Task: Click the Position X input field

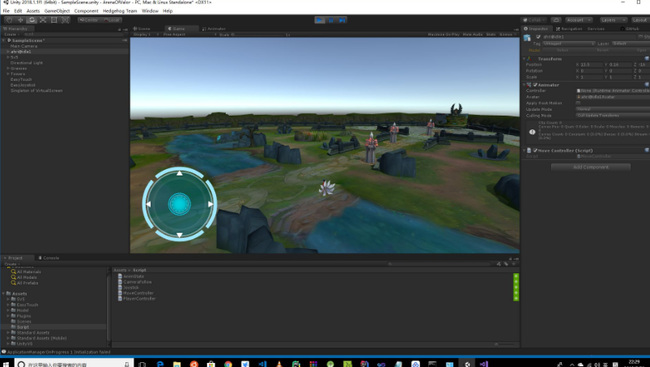Action: click(591, 65)
